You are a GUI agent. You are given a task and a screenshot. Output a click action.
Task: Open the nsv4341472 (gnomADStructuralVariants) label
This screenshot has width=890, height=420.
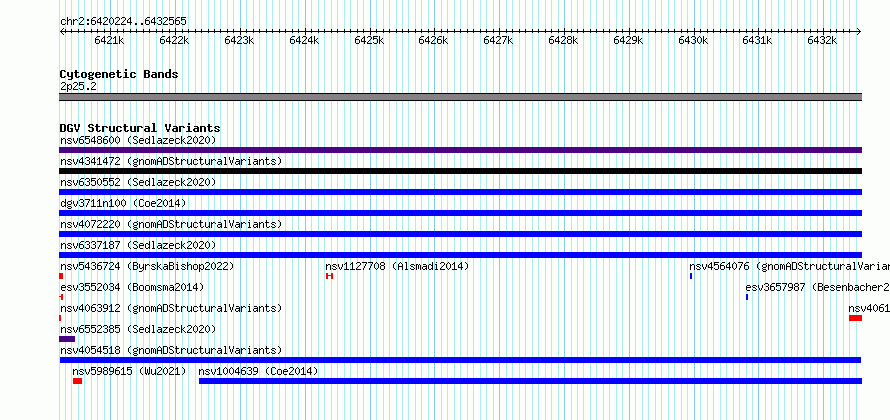(171, 161)
